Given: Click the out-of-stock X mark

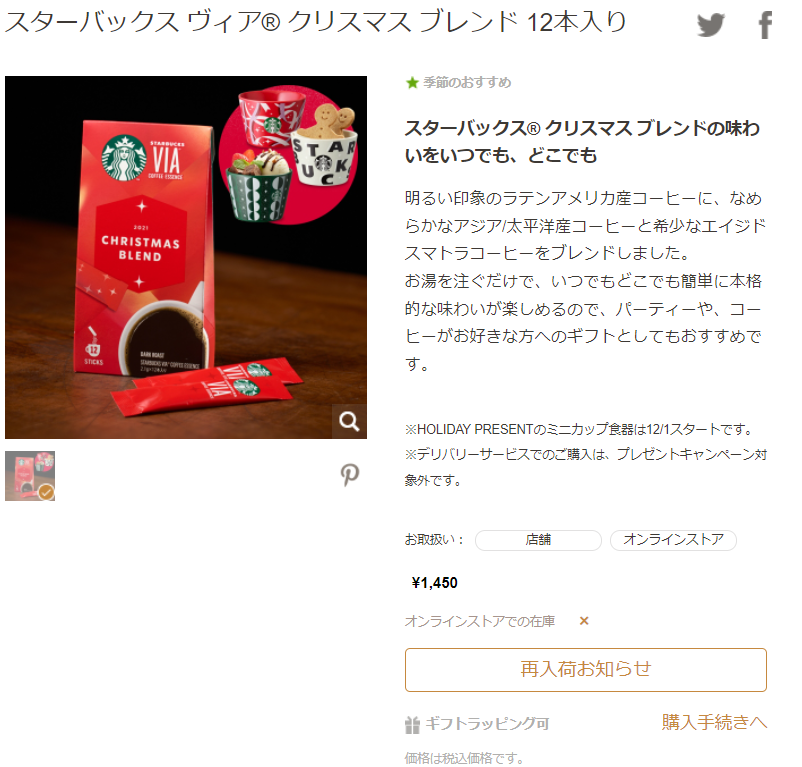Looking at the screenshot, I should pos(584,621).
